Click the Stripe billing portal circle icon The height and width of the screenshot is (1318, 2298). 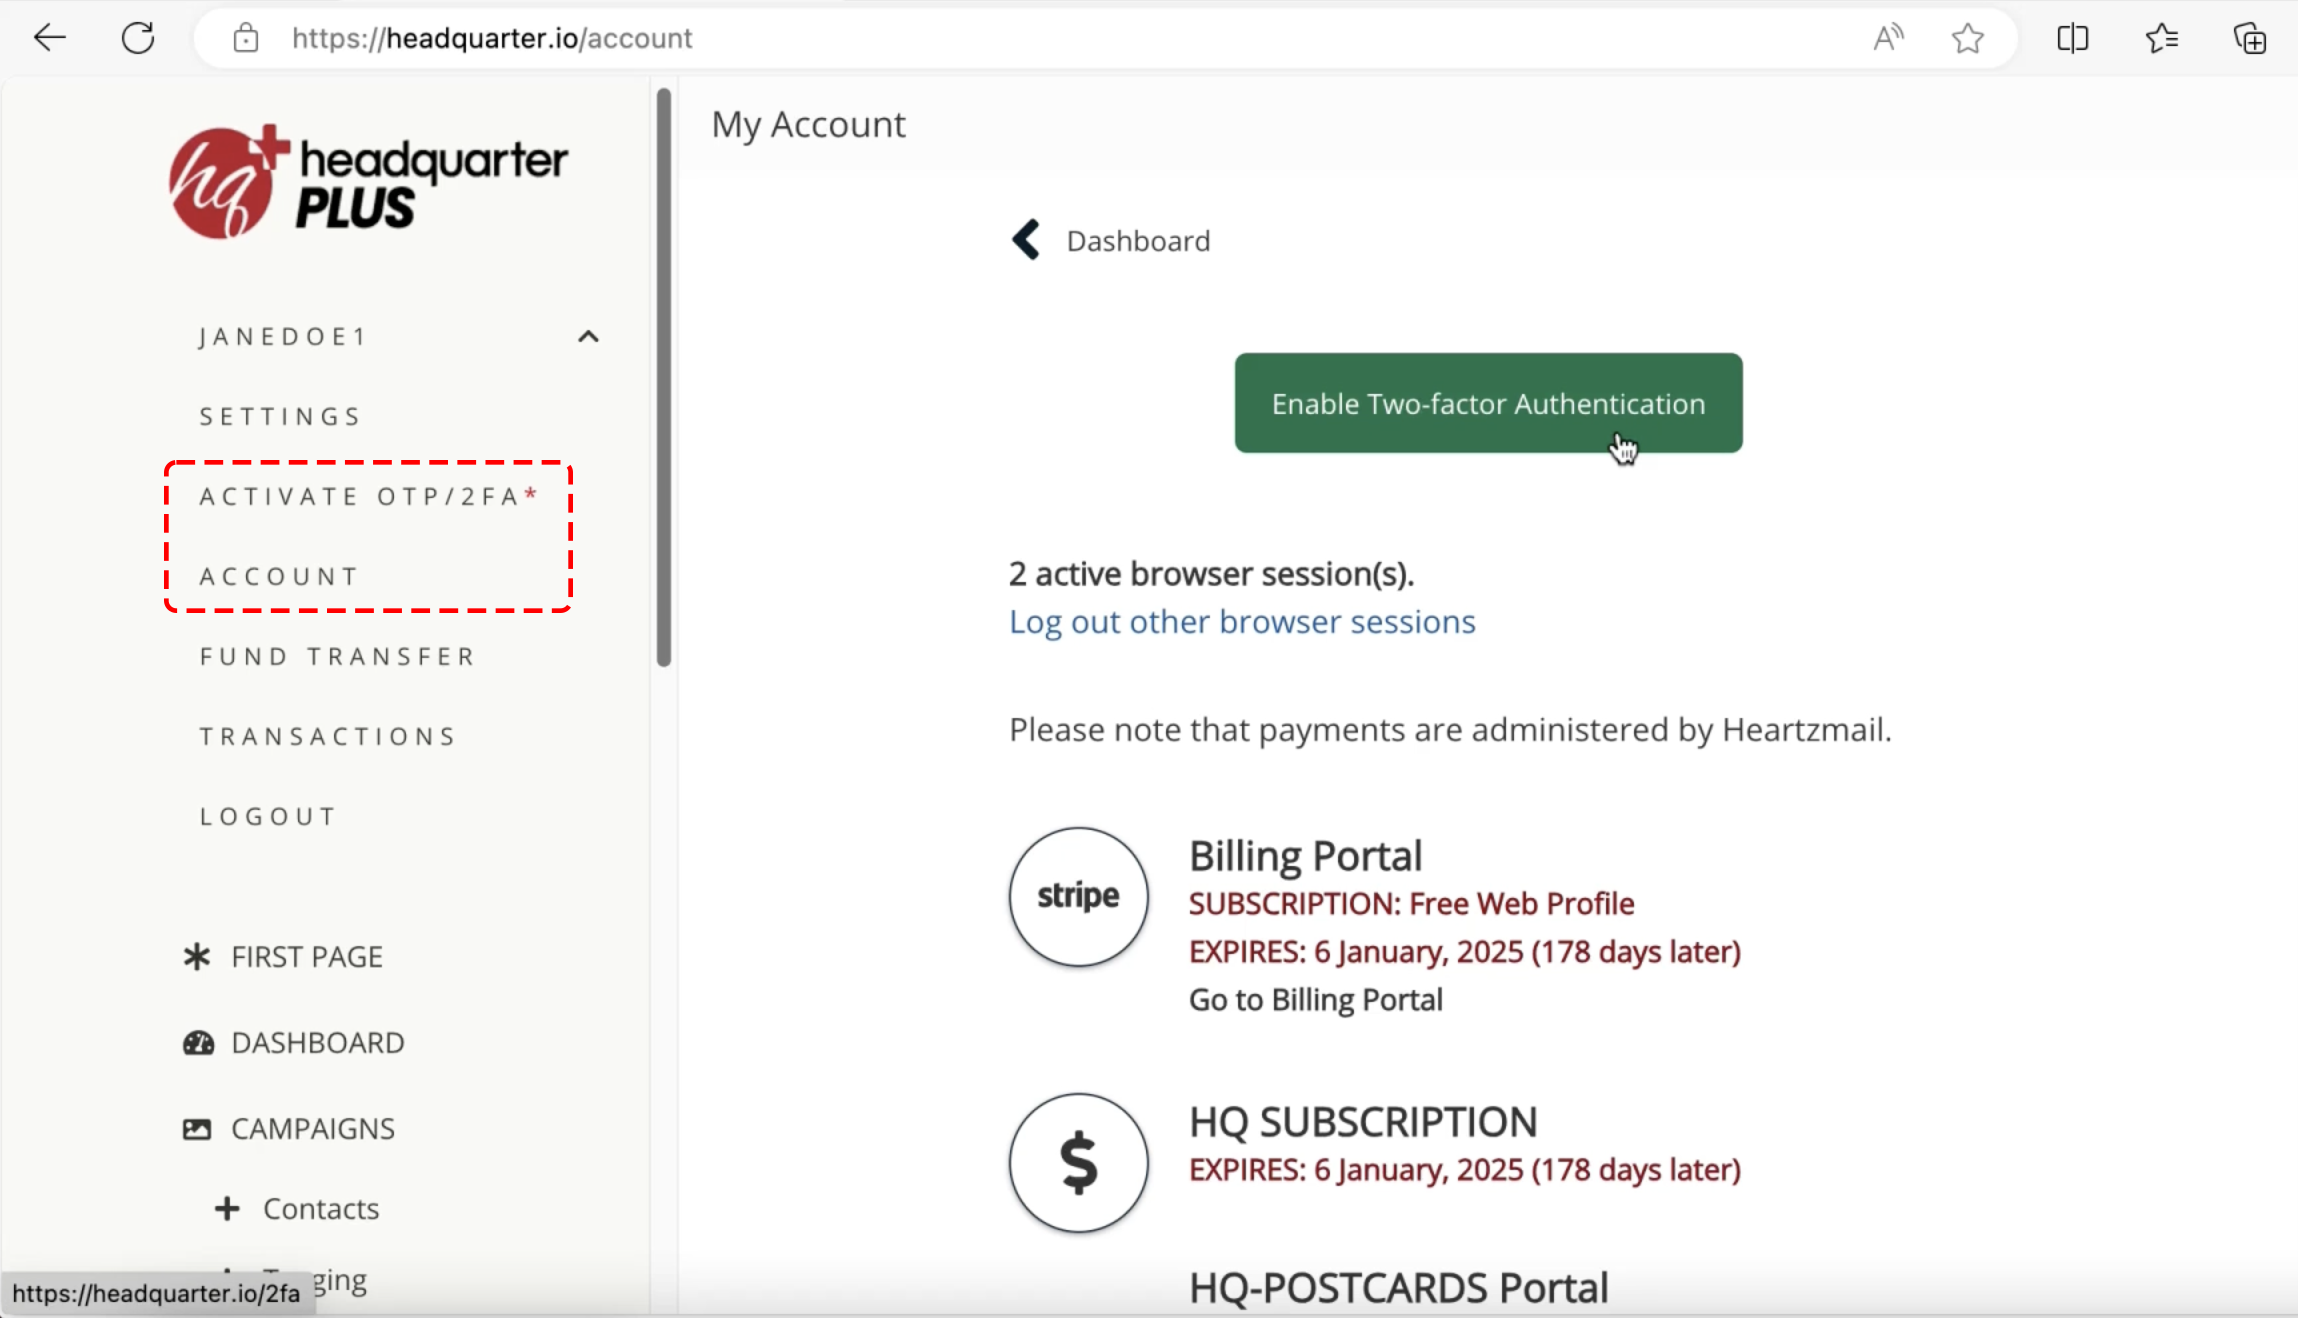[1078, 896]
